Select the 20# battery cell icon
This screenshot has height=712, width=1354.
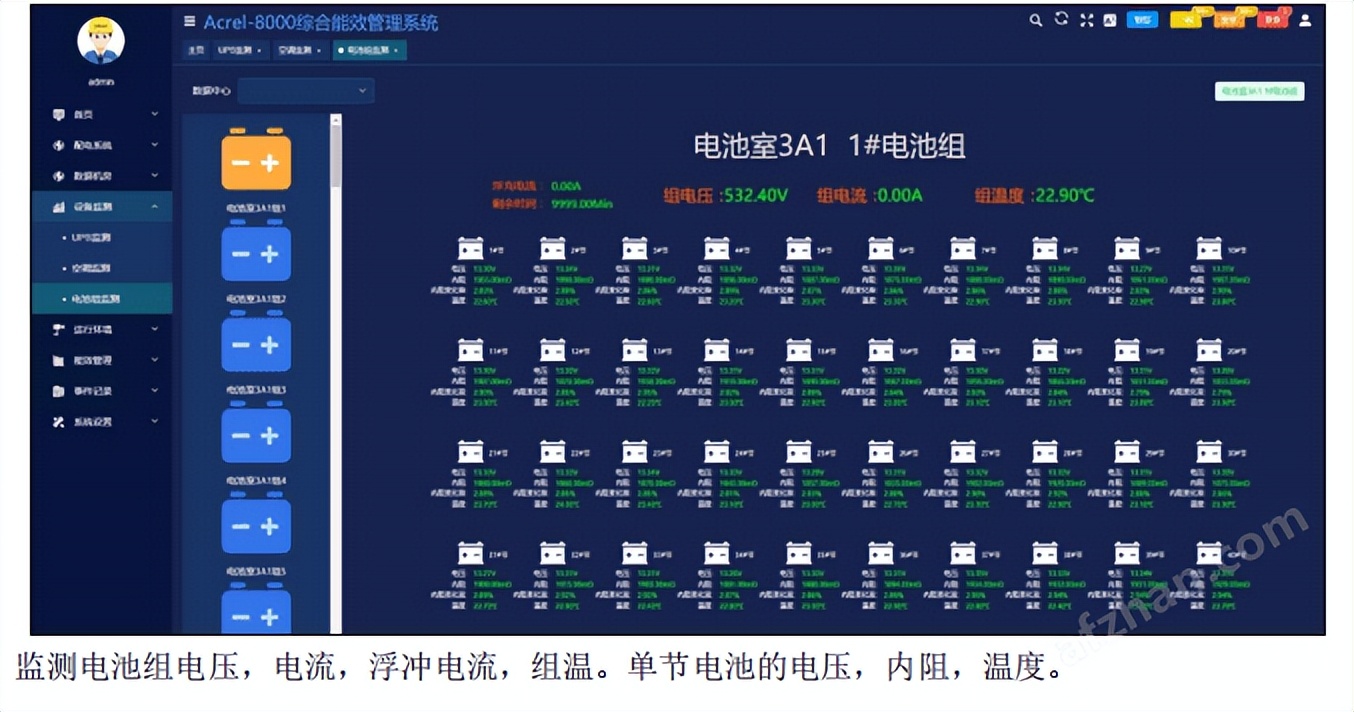tap(1209, 350)
